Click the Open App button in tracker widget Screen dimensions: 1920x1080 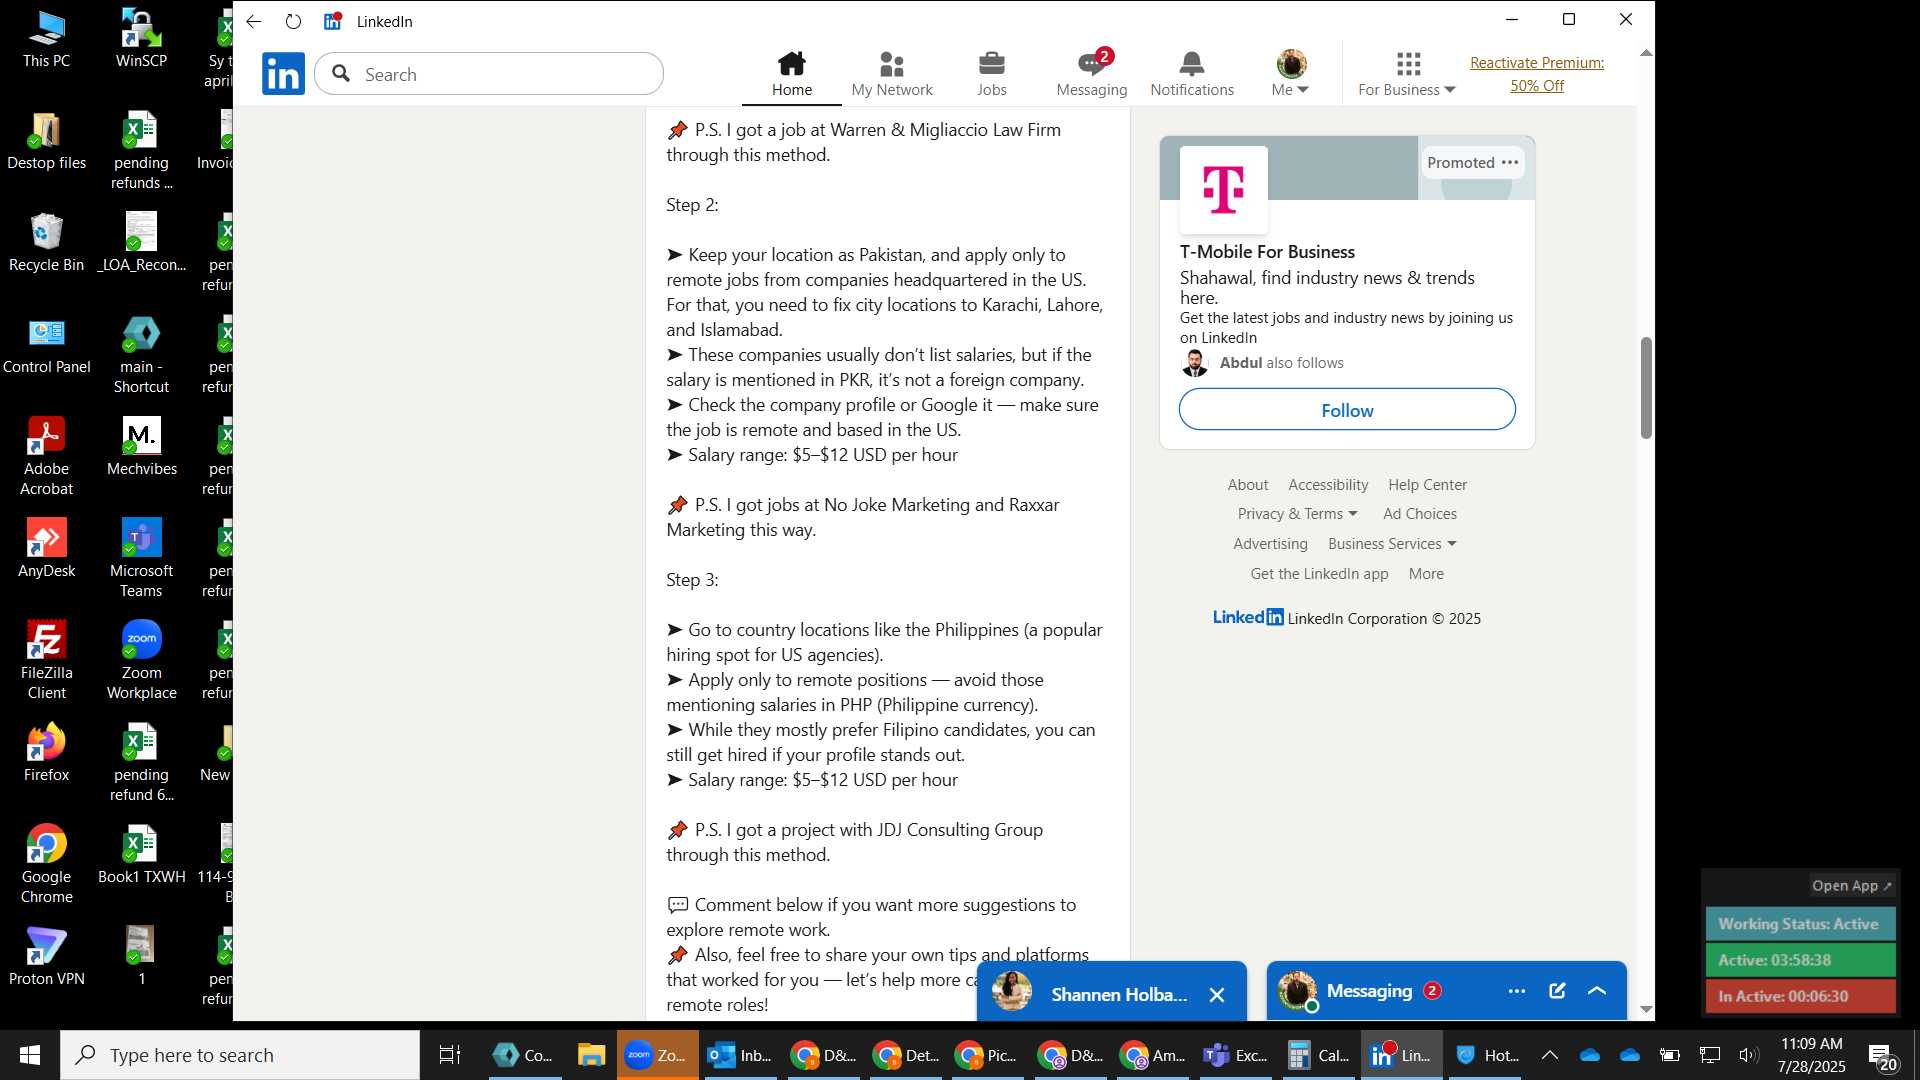tap(1852, 886)
